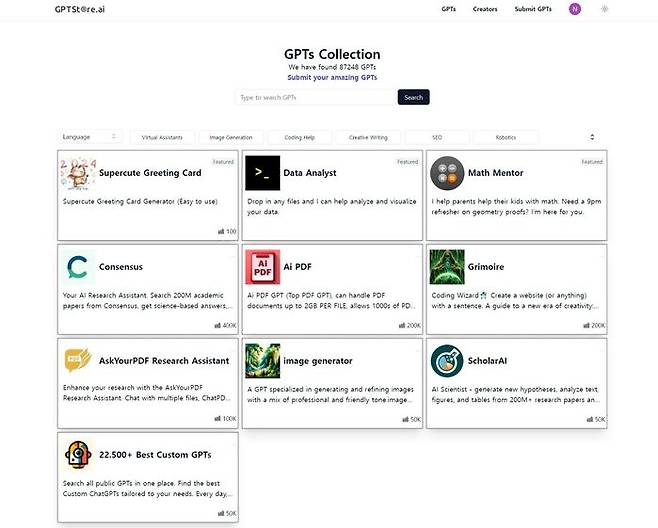Select the SEO category filter
The image size is (658, 528).
pos(437,137)
